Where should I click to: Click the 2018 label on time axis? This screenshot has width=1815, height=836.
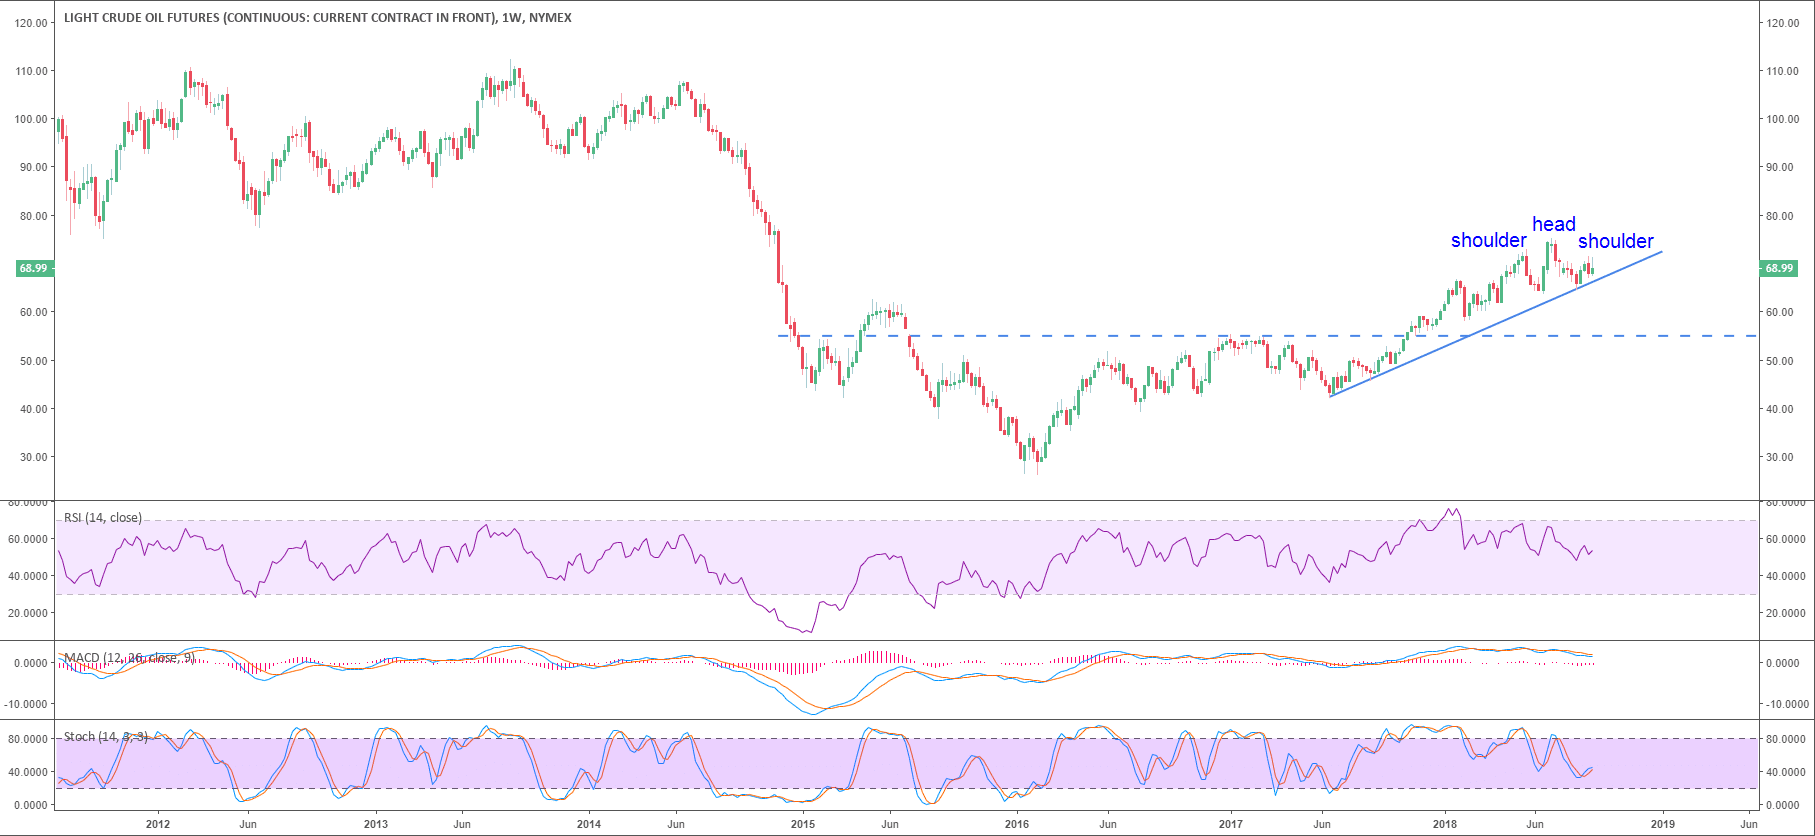[x=1444, y=825]
